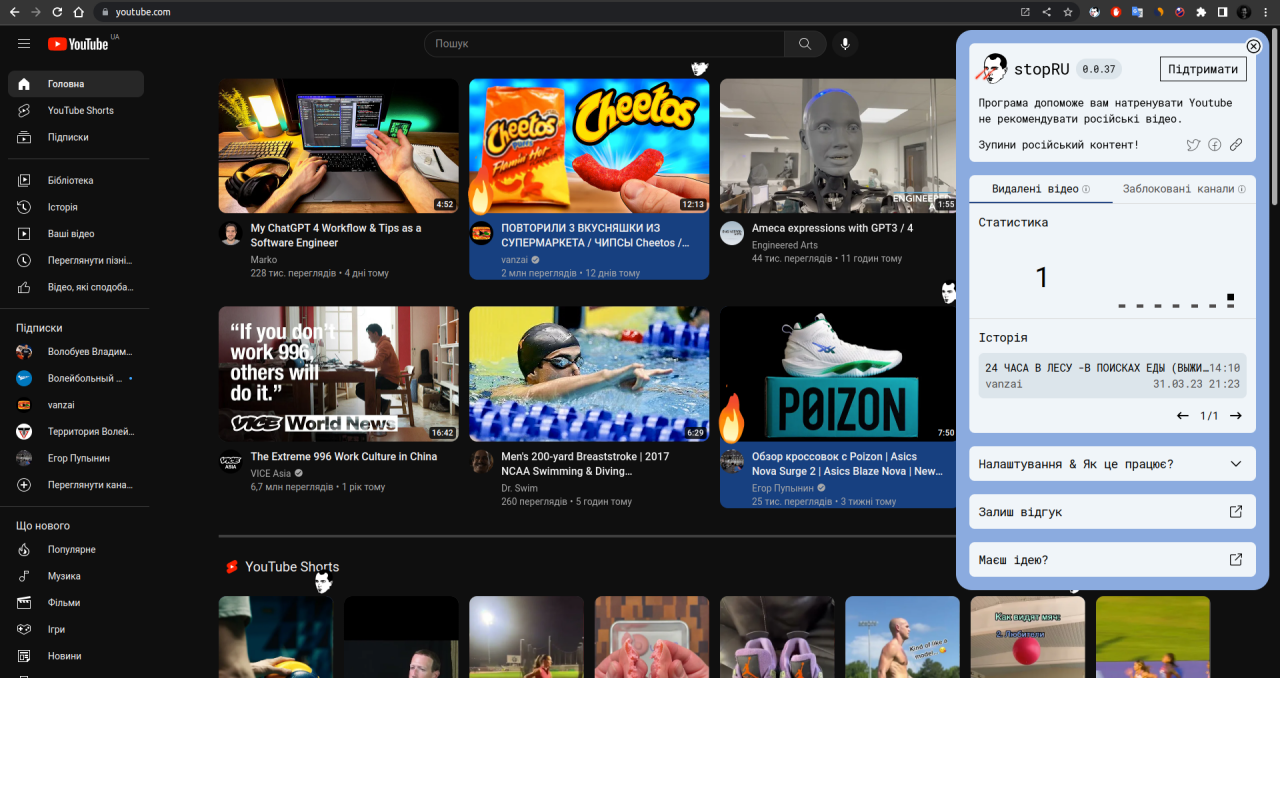Click the Підтримати button
Screen dimensions: 1280x800
(1204, 69)
